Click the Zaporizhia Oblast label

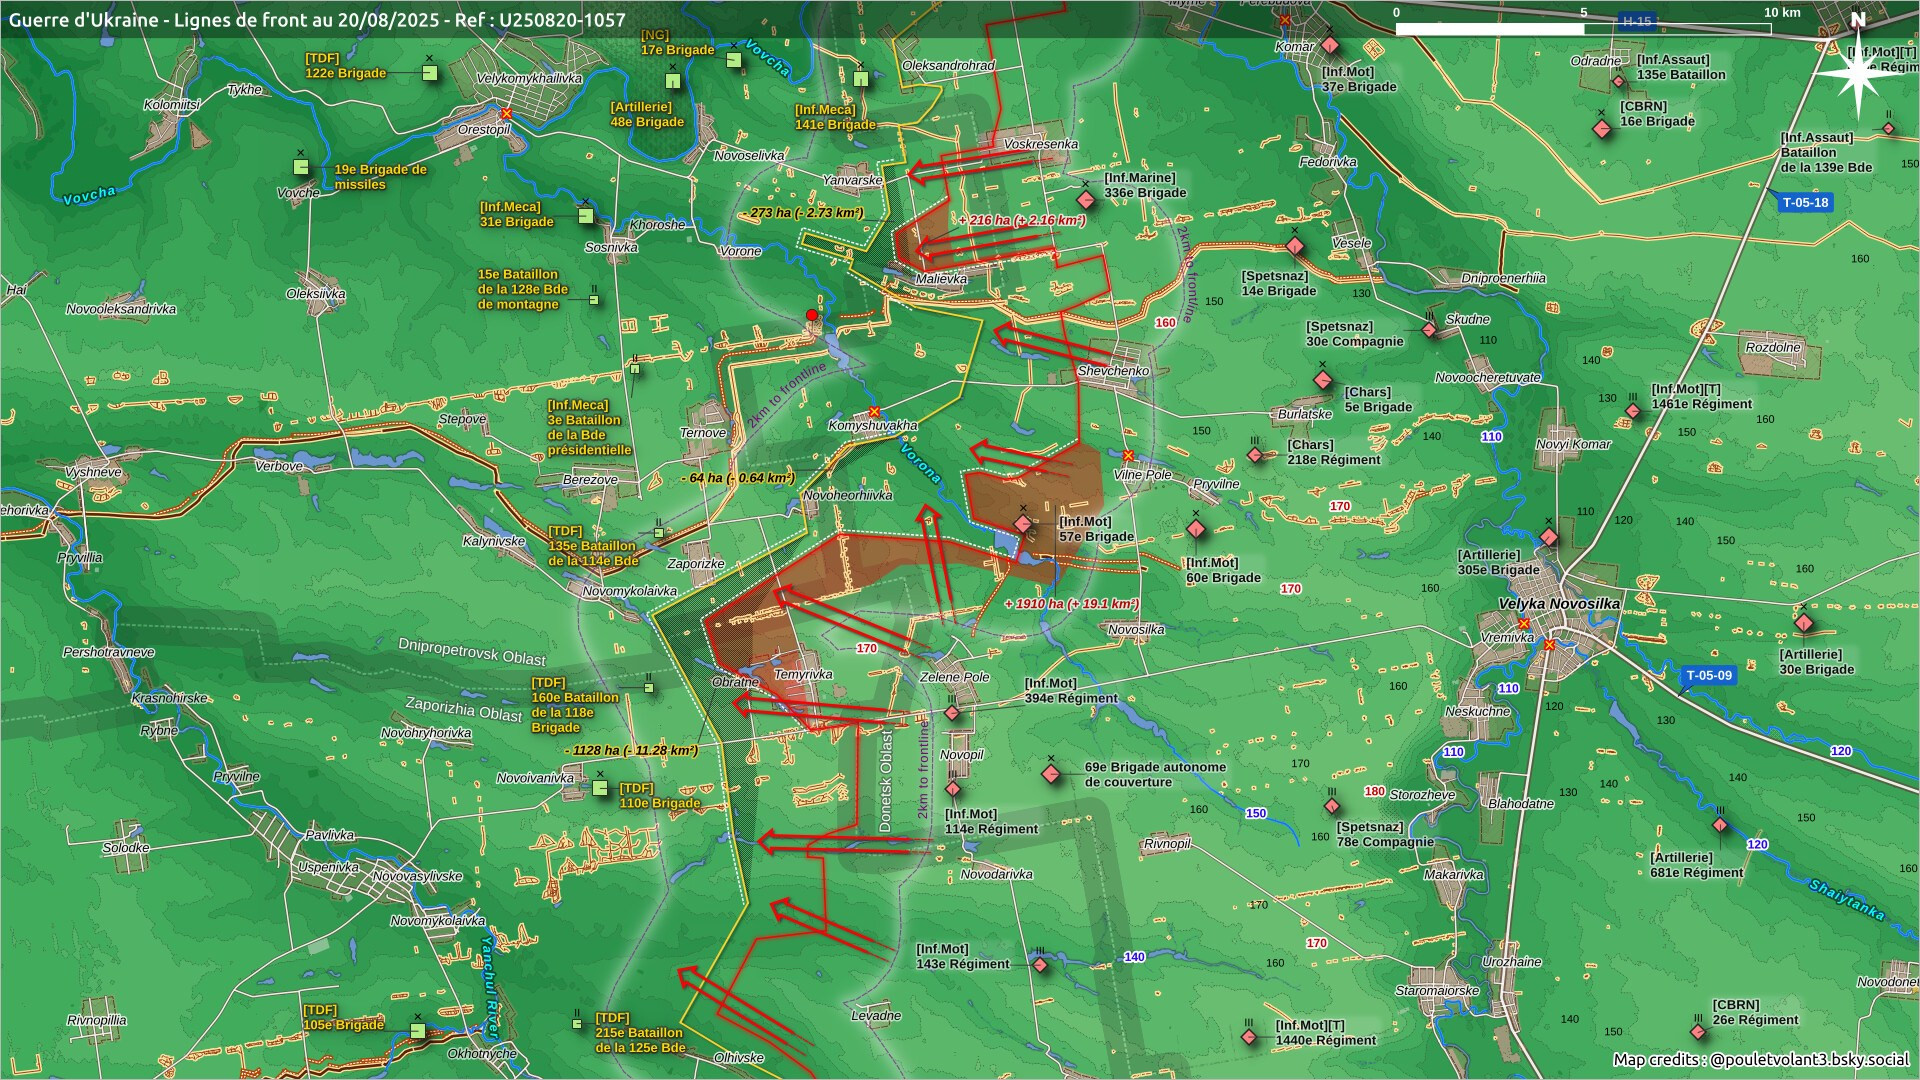point(464,709)
